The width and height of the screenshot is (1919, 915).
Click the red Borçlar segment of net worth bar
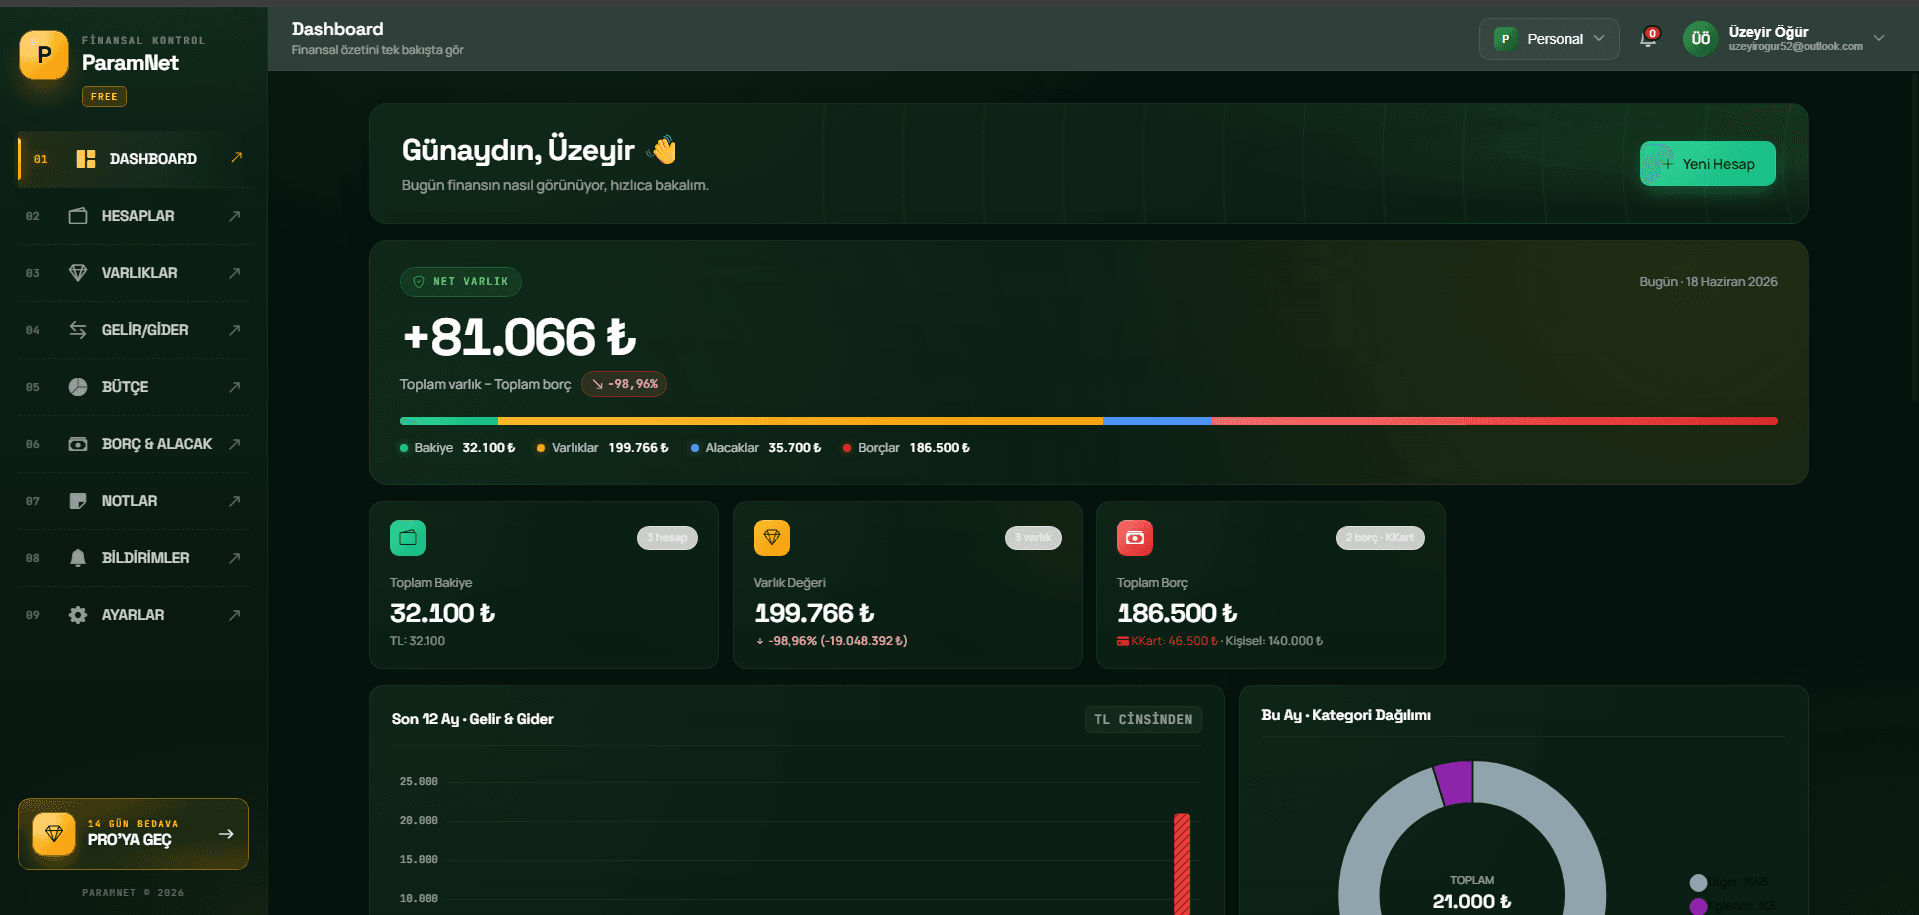pyautogui.click(x=1495, y=421)
